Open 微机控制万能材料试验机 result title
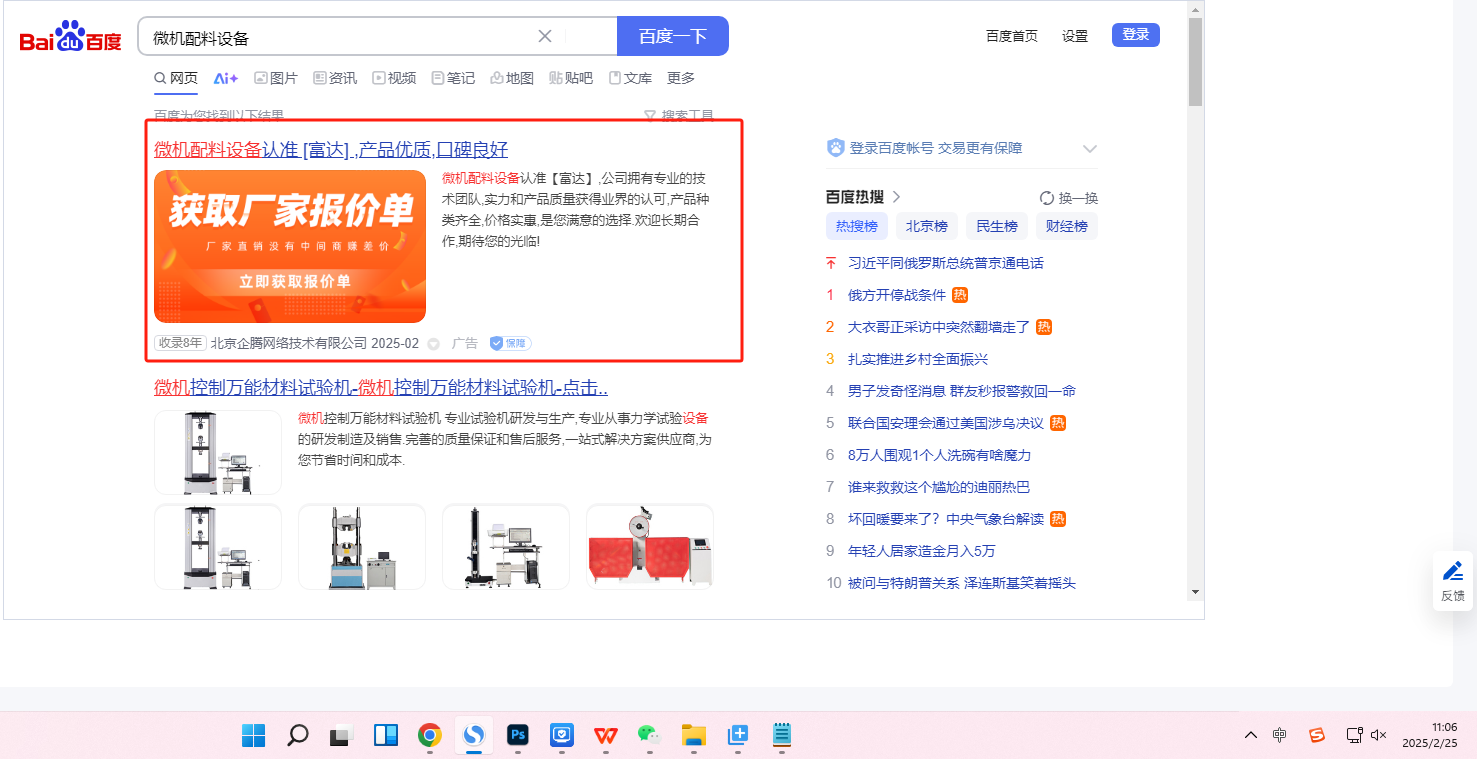Screen dimensions: 1477x759 tap(381, 388)
